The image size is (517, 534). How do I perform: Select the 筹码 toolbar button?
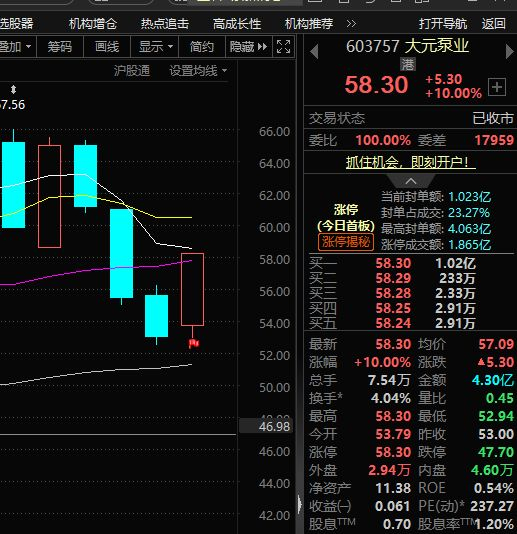pos(60,47)
